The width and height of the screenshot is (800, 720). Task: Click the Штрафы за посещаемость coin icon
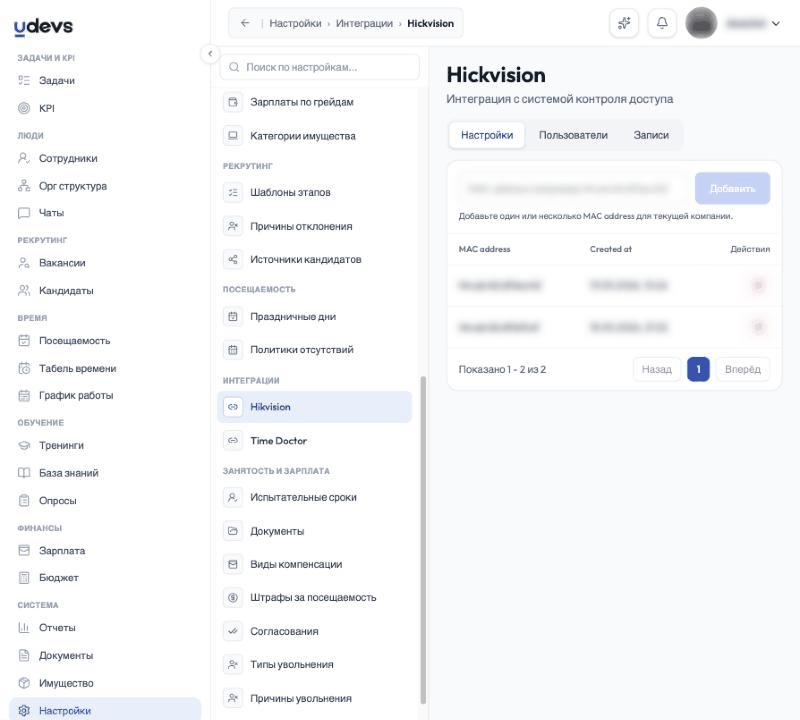tap(233, 598)
